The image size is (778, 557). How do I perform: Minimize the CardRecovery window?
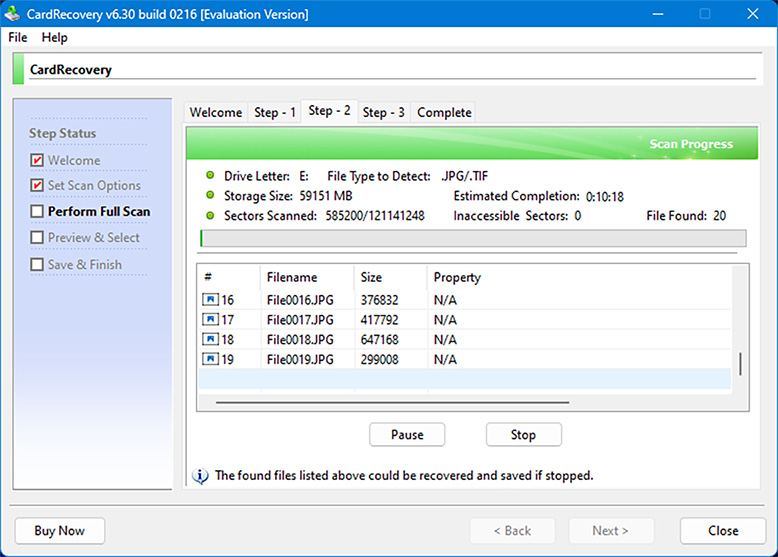[x=658, y=14]
